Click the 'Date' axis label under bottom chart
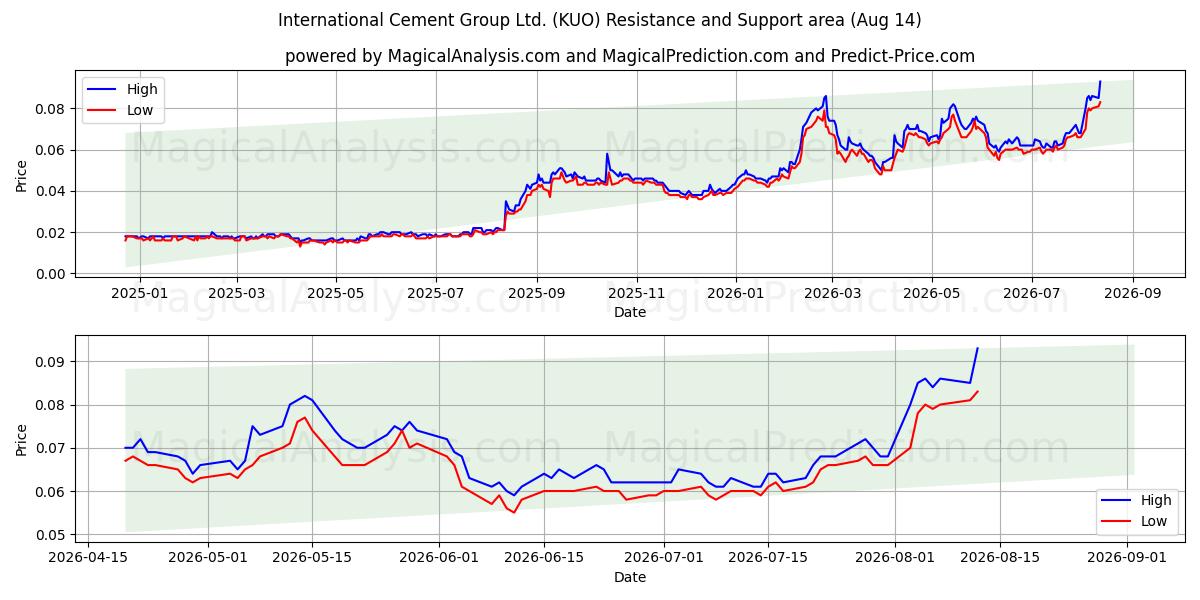This screenshot has width=1200, height=600. [x=630, y=577]
